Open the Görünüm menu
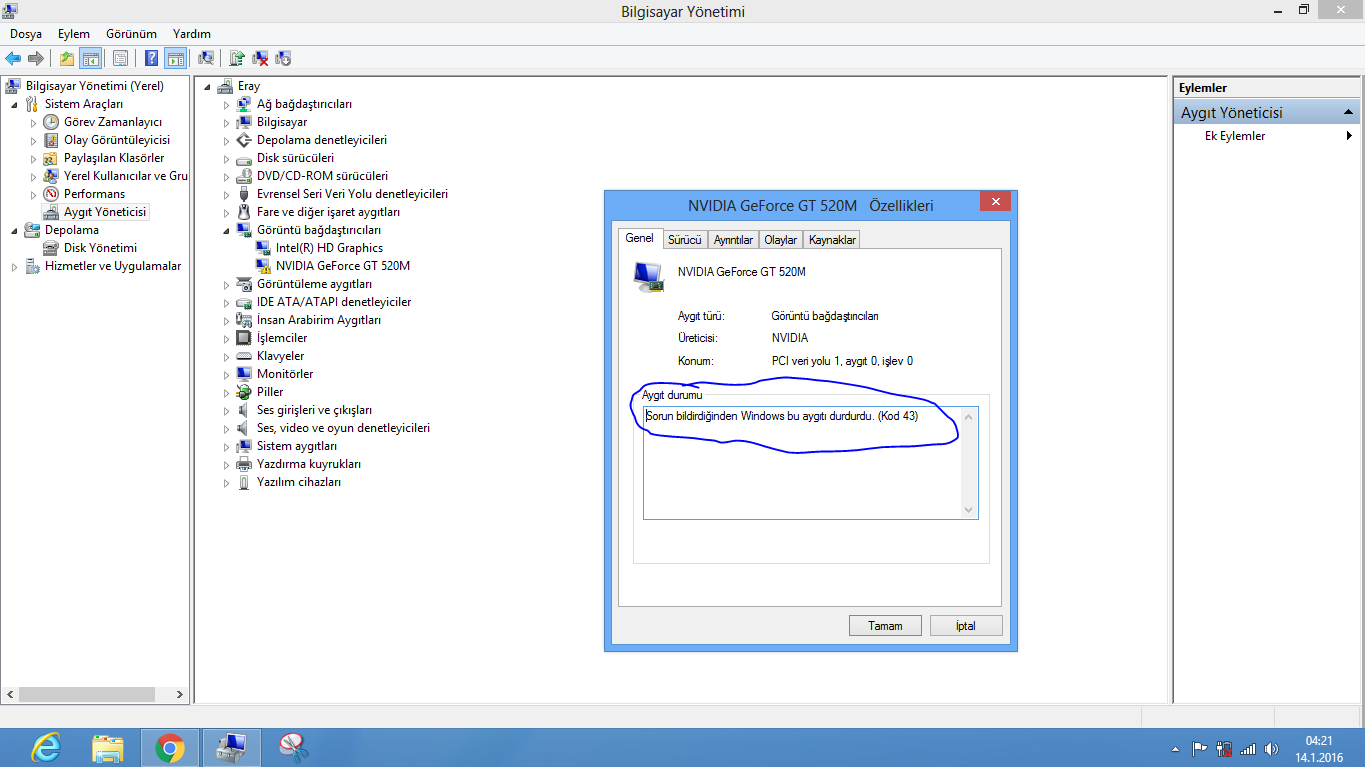The image size is (1365, 767). 131,34
